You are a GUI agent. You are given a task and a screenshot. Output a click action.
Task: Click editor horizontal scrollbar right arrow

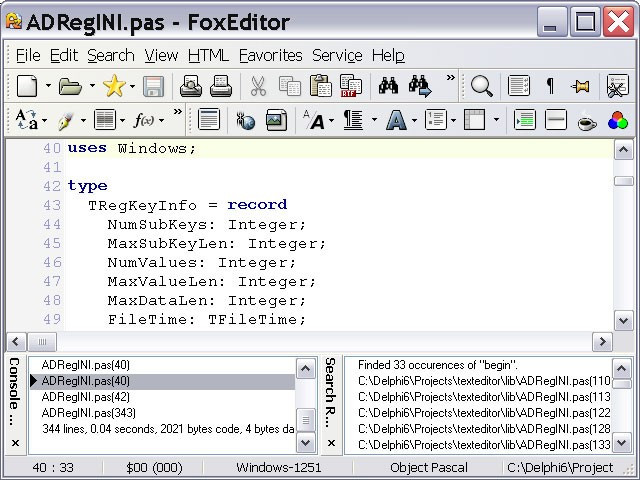(602, 341)
